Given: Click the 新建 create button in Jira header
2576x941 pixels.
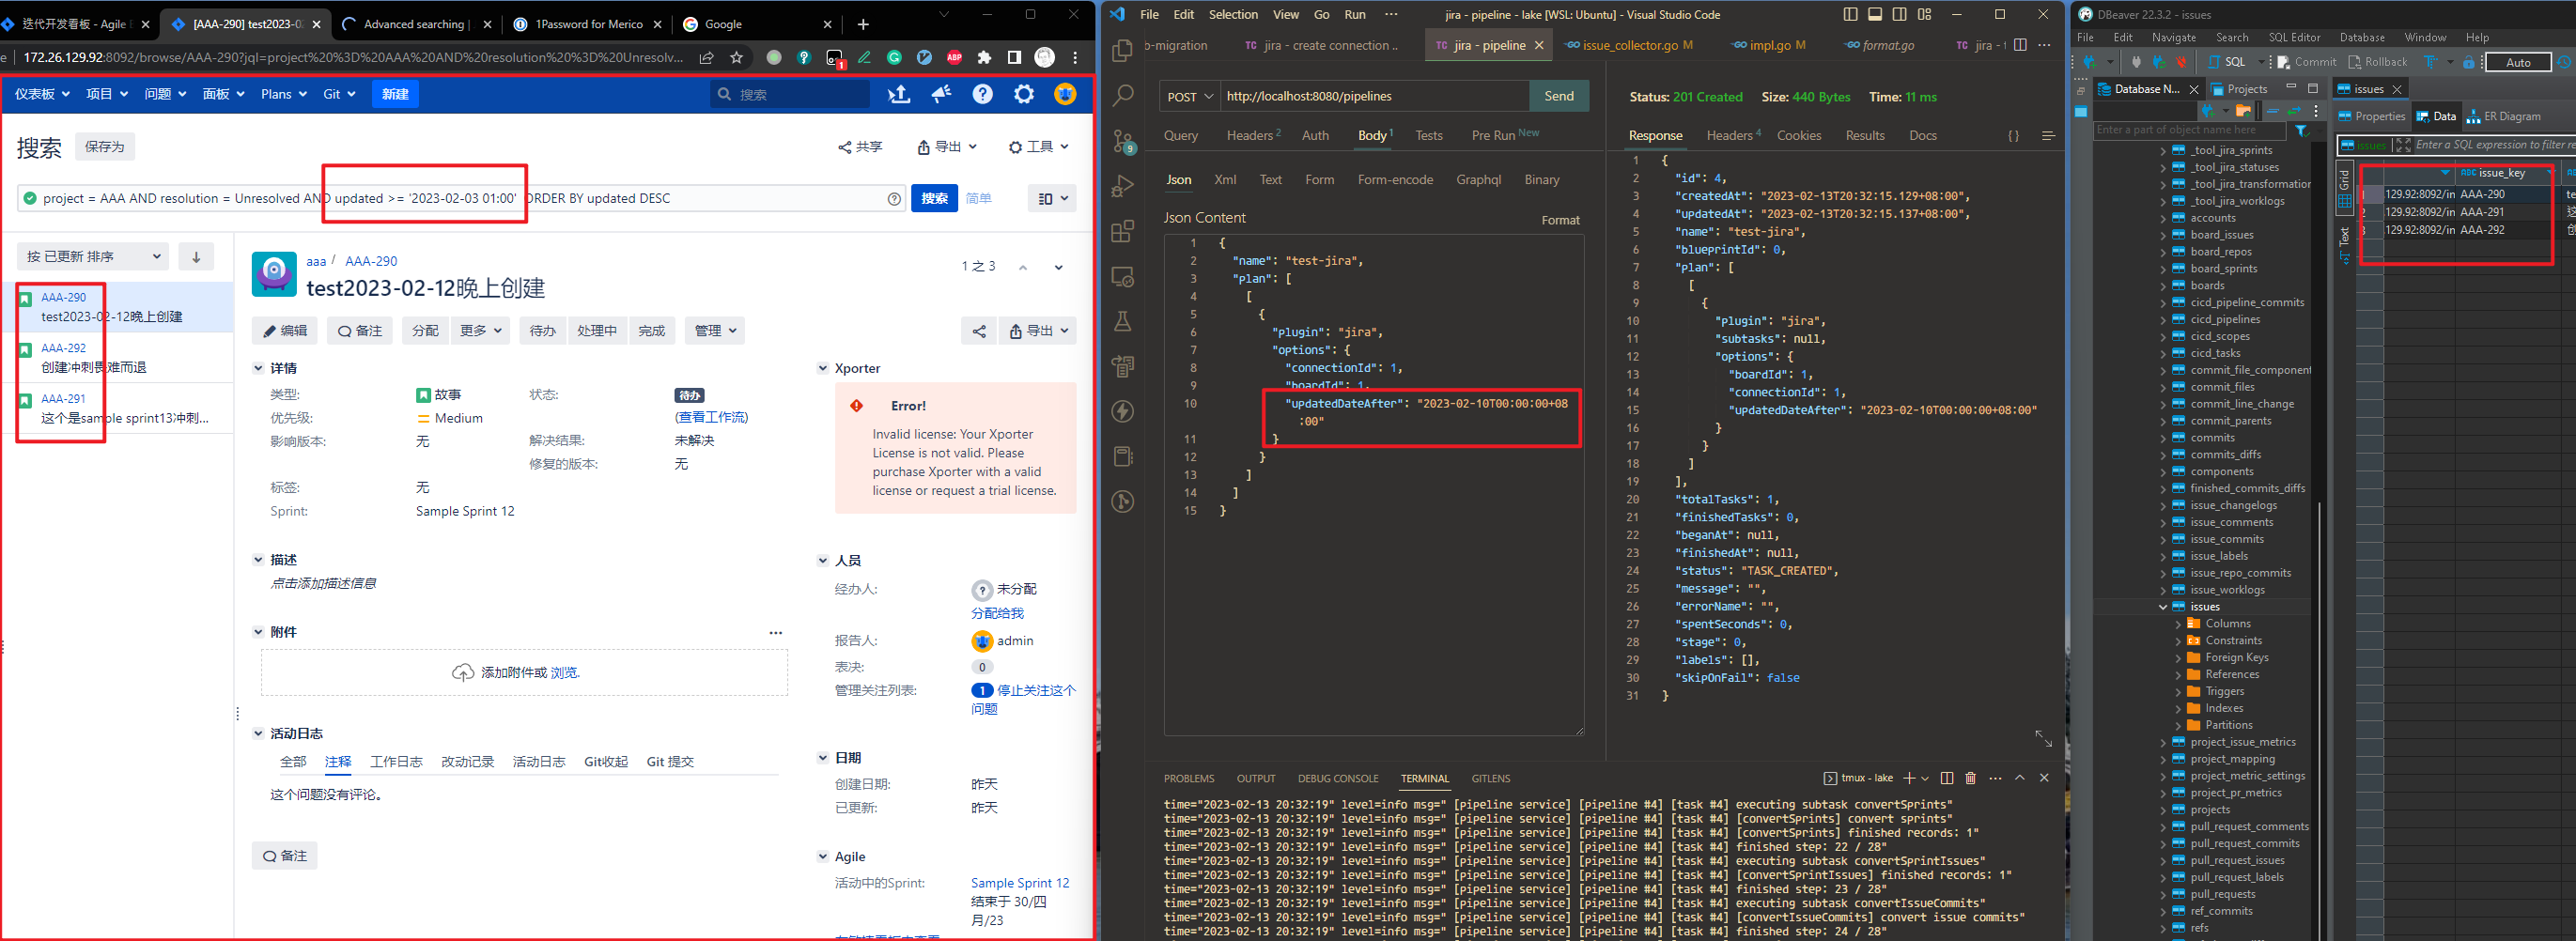Looking at the screenshot, I should pos(395,94).
